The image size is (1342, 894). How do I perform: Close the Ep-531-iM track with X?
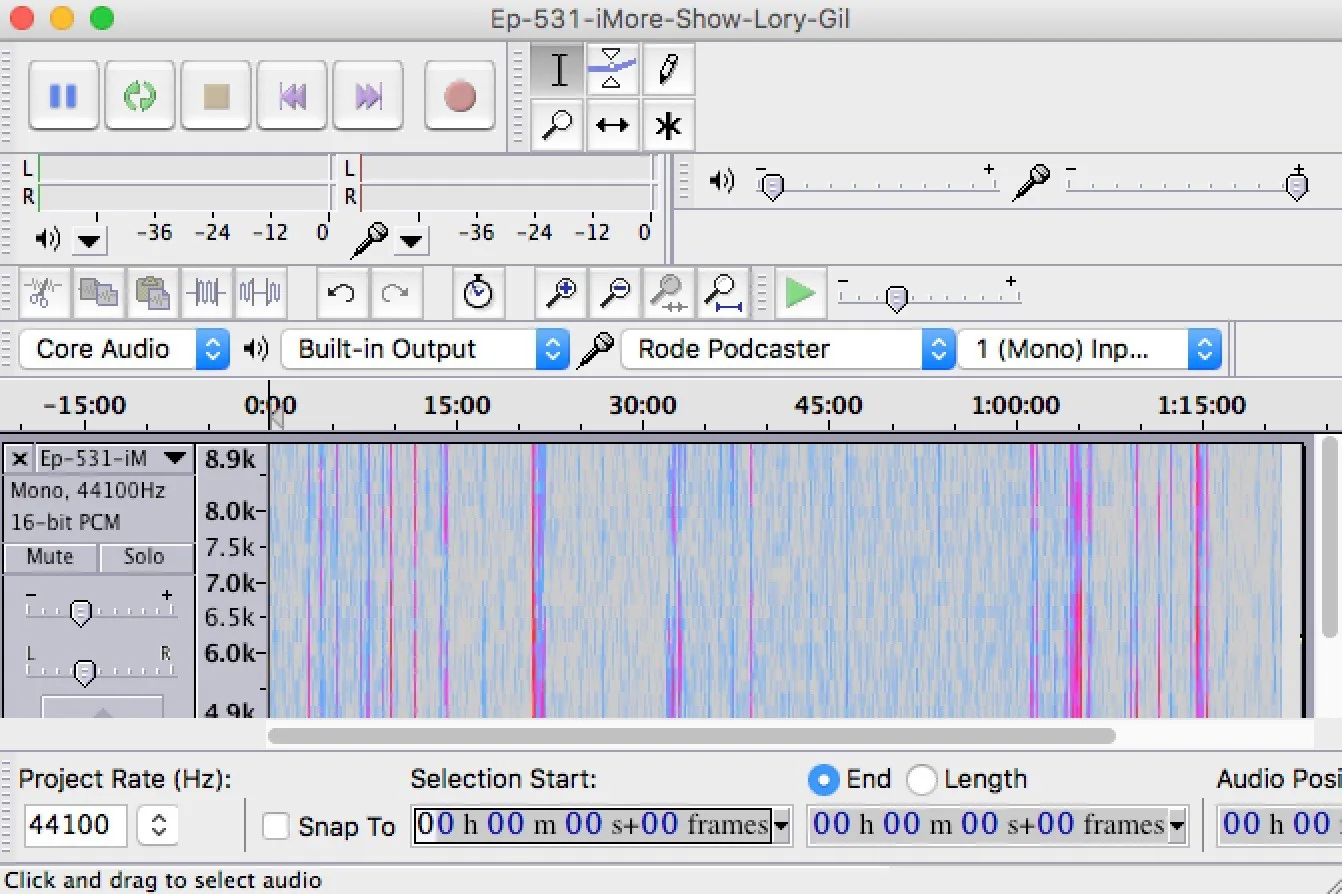(x=19, y=459)
